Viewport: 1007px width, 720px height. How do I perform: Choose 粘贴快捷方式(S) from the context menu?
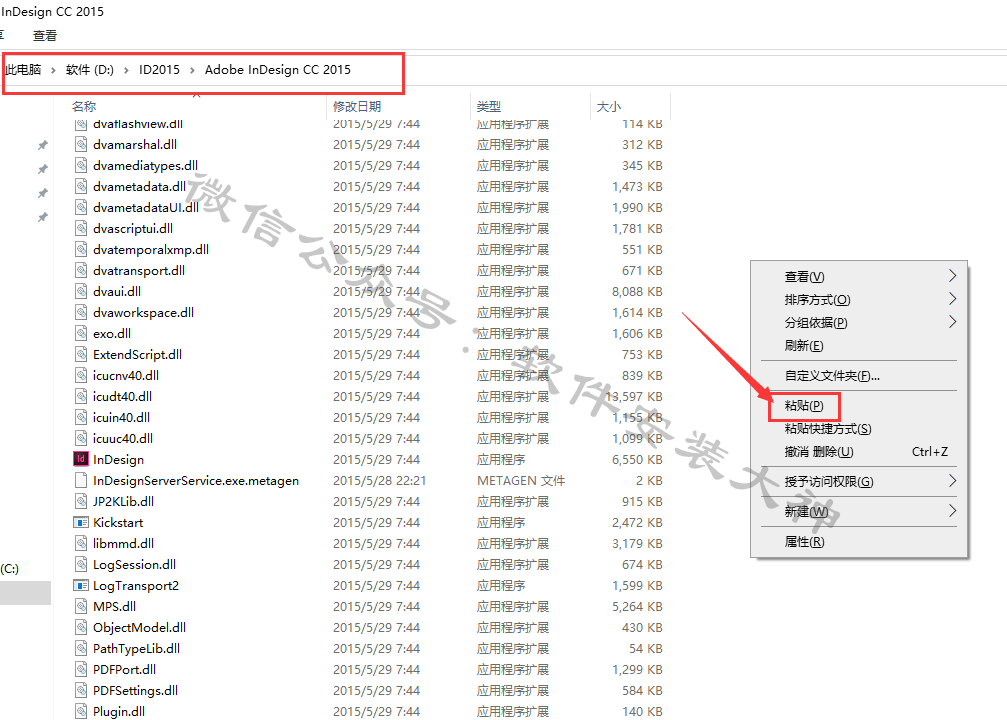click(828, 428)
